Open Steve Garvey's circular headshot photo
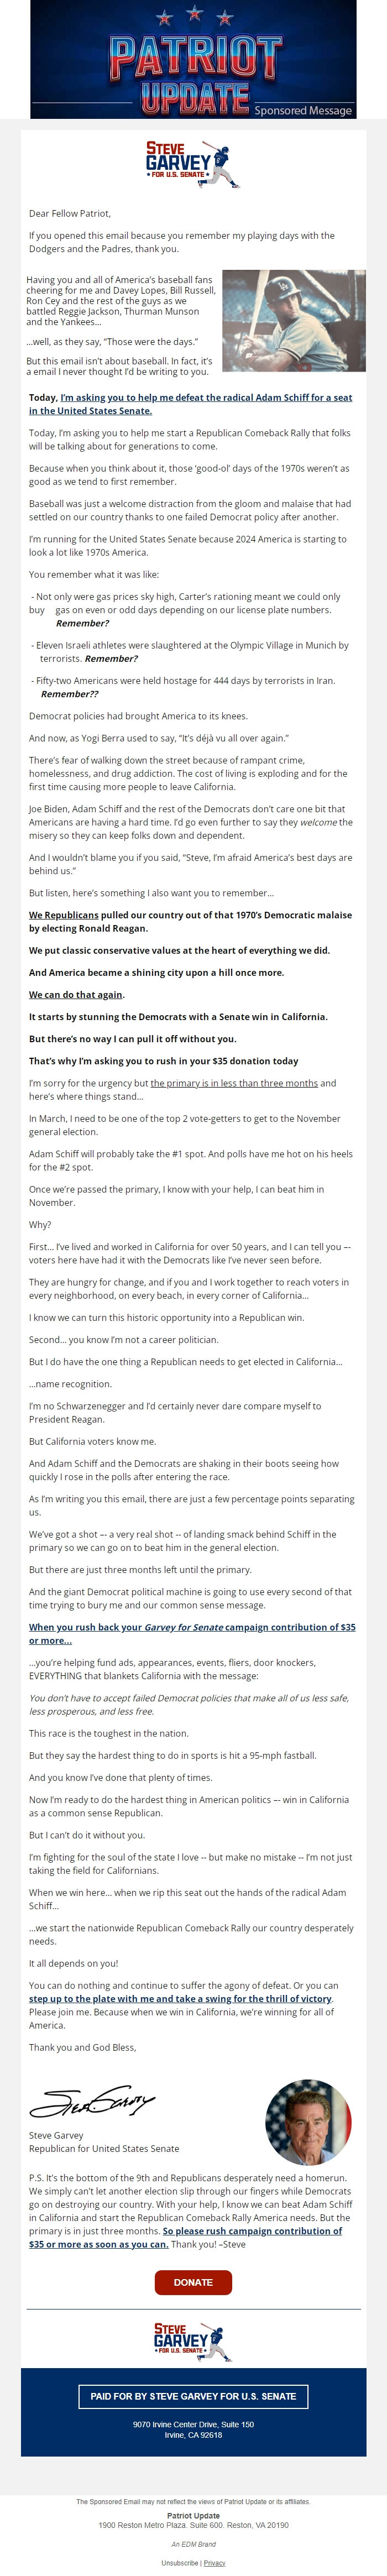The image size is (387, 2576). click(x=308, y=2094)
